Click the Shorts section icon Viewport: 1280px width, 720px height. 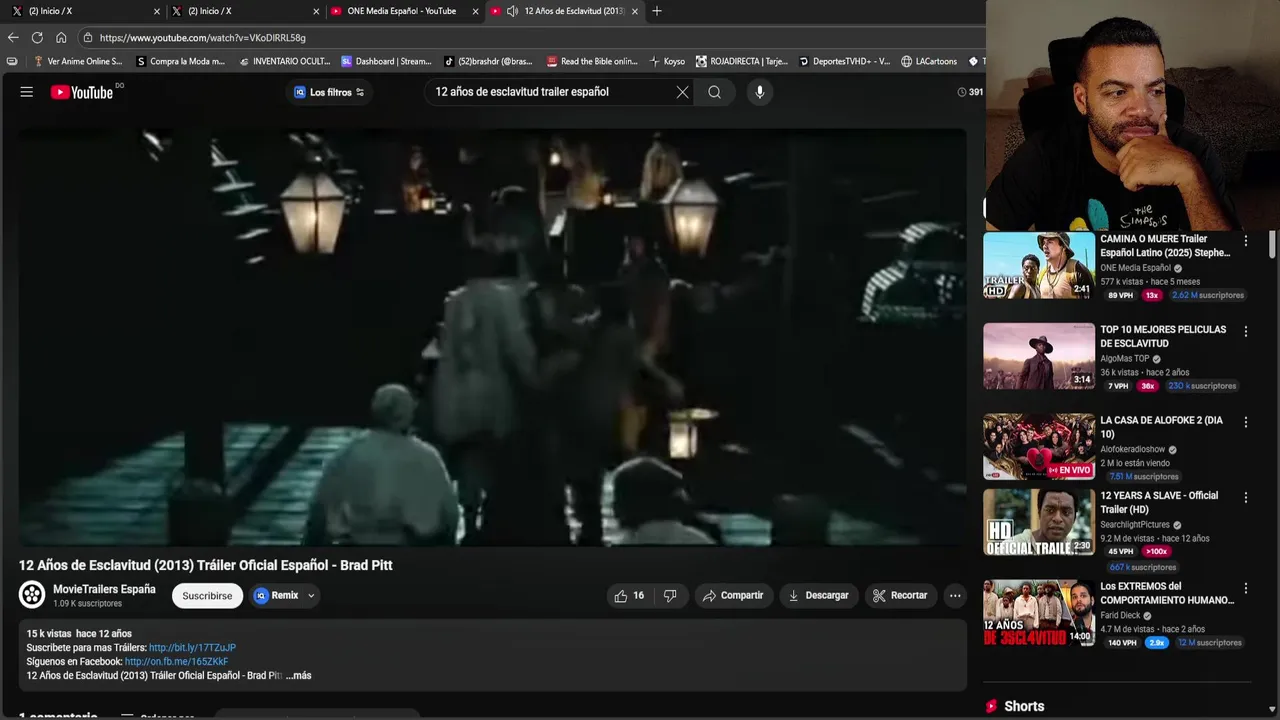click(x=991, y=706)
